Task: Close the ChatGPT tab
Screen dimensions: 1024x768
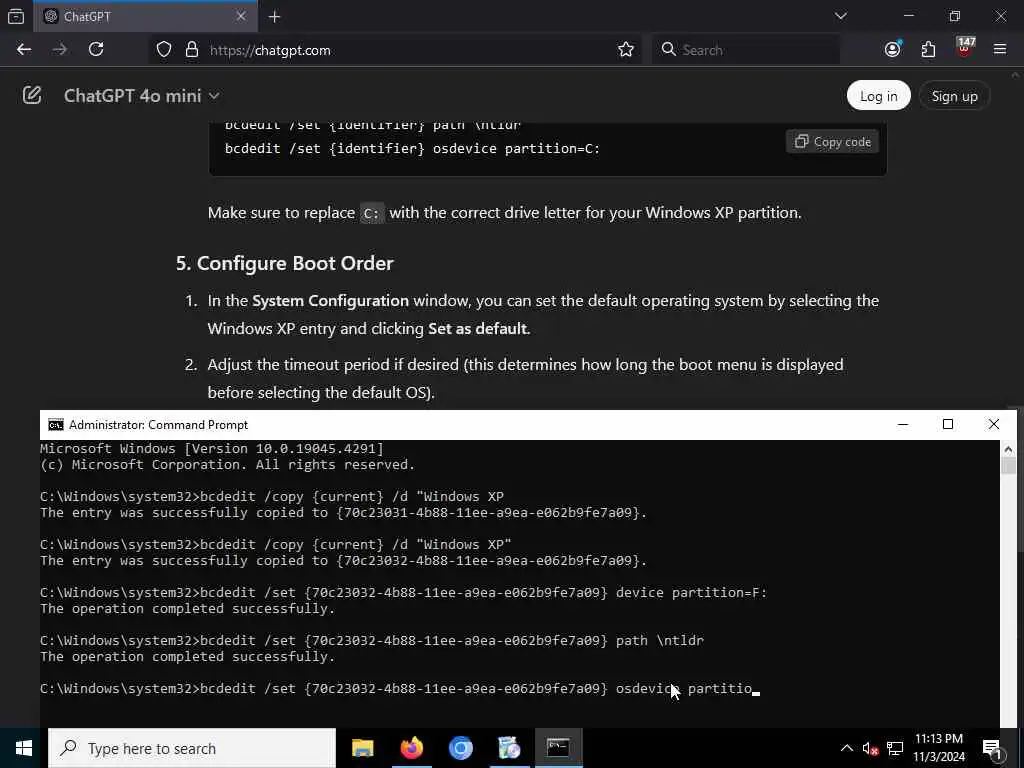Action: pyautogui.click(x=241, y=16)
